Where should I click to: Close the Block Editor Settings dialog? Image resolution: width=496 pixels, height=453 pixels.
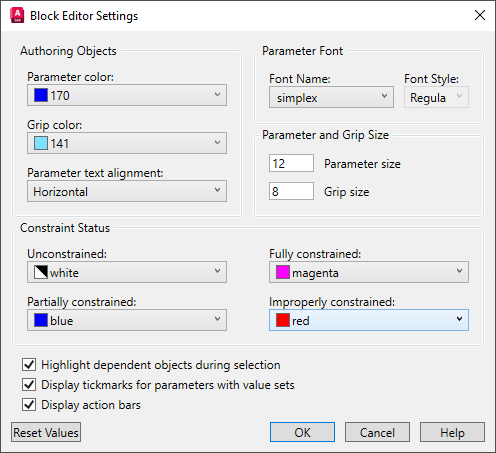[x=480, y=15]
